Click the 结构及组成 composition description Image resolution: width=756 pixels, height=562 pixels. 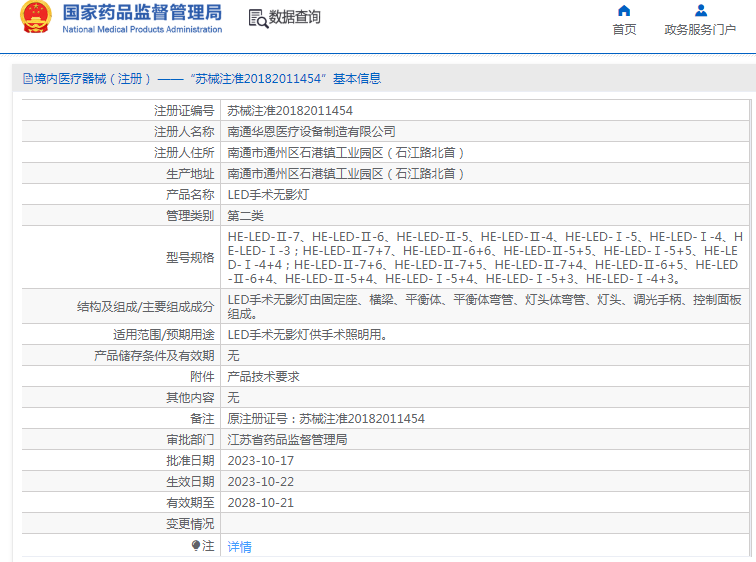tap(484, 307)
